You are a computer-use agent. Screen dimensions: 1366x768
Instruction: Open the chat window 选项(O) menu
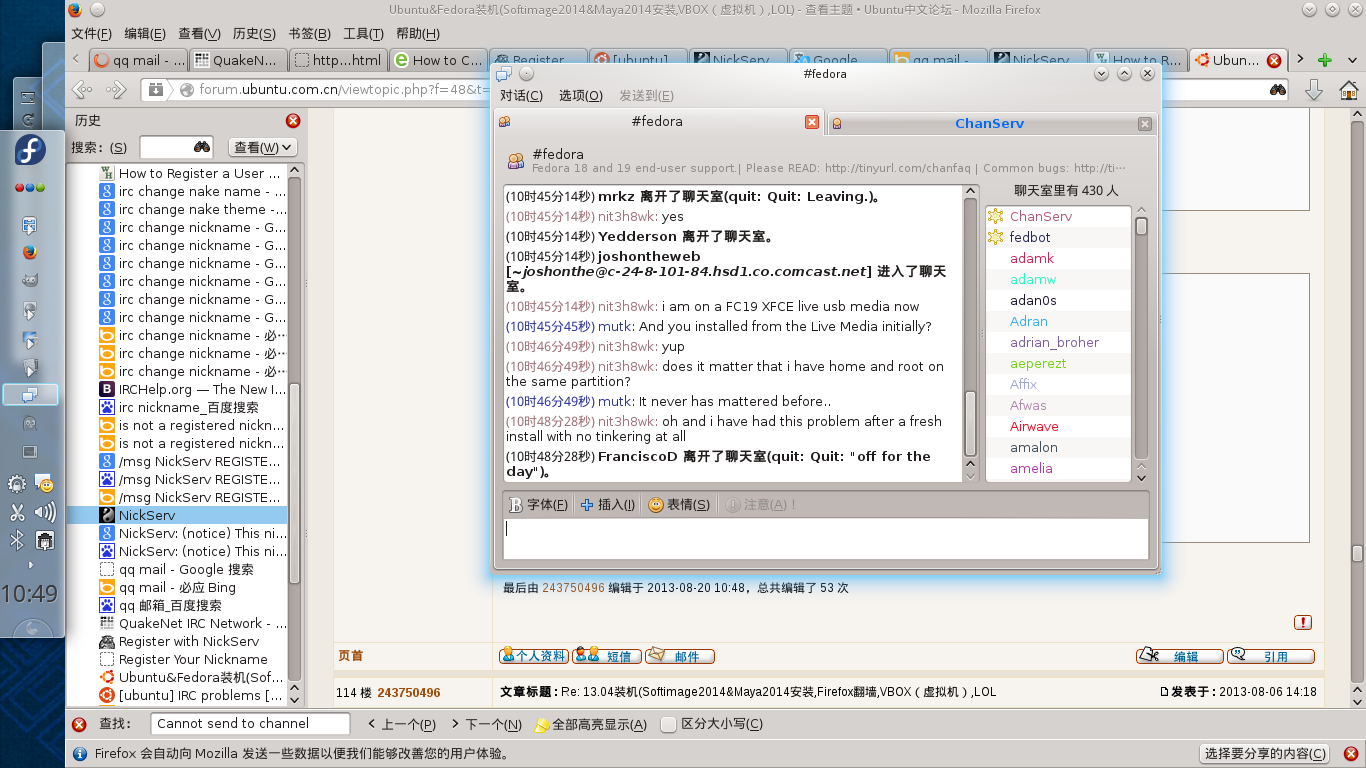point(581,96)
